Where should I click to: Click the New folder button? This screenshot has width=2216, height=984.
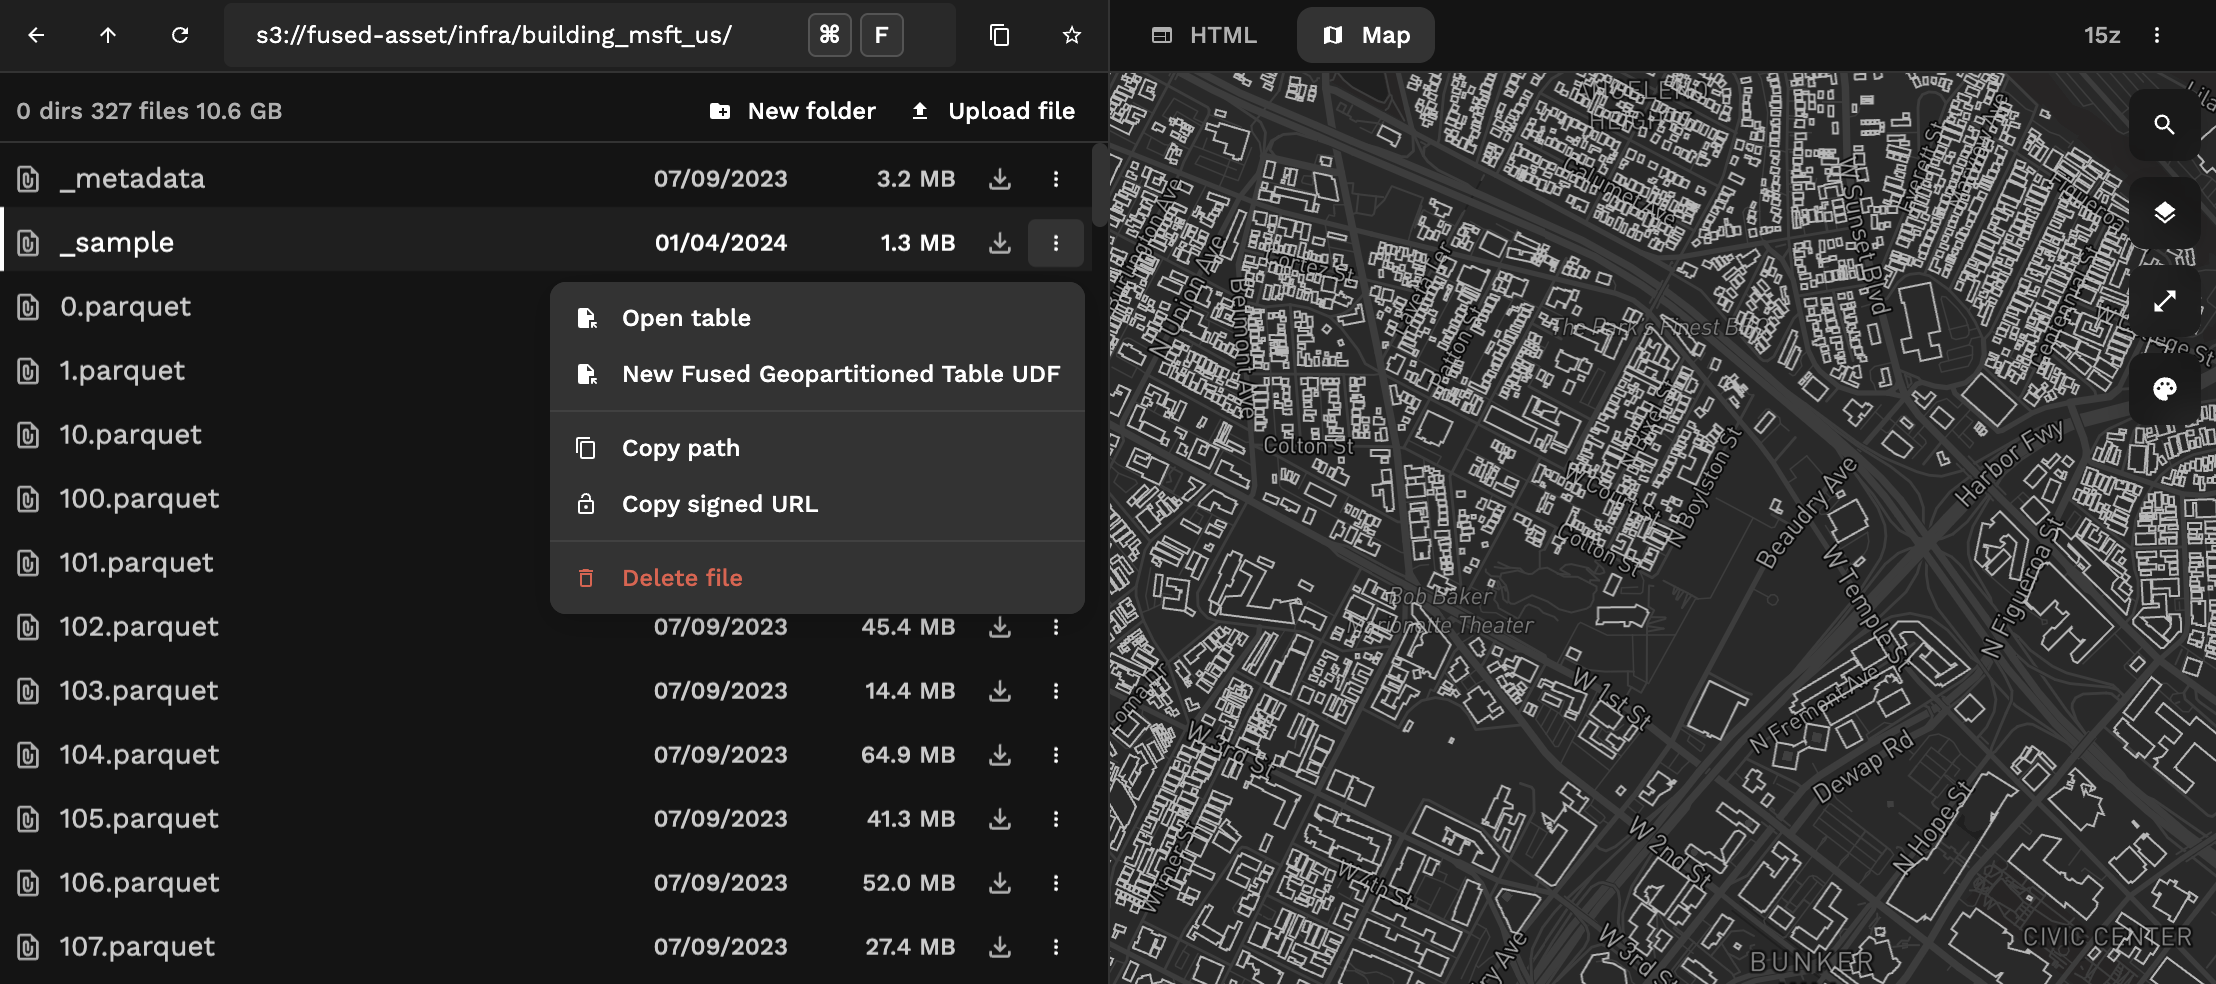point(792,111)
